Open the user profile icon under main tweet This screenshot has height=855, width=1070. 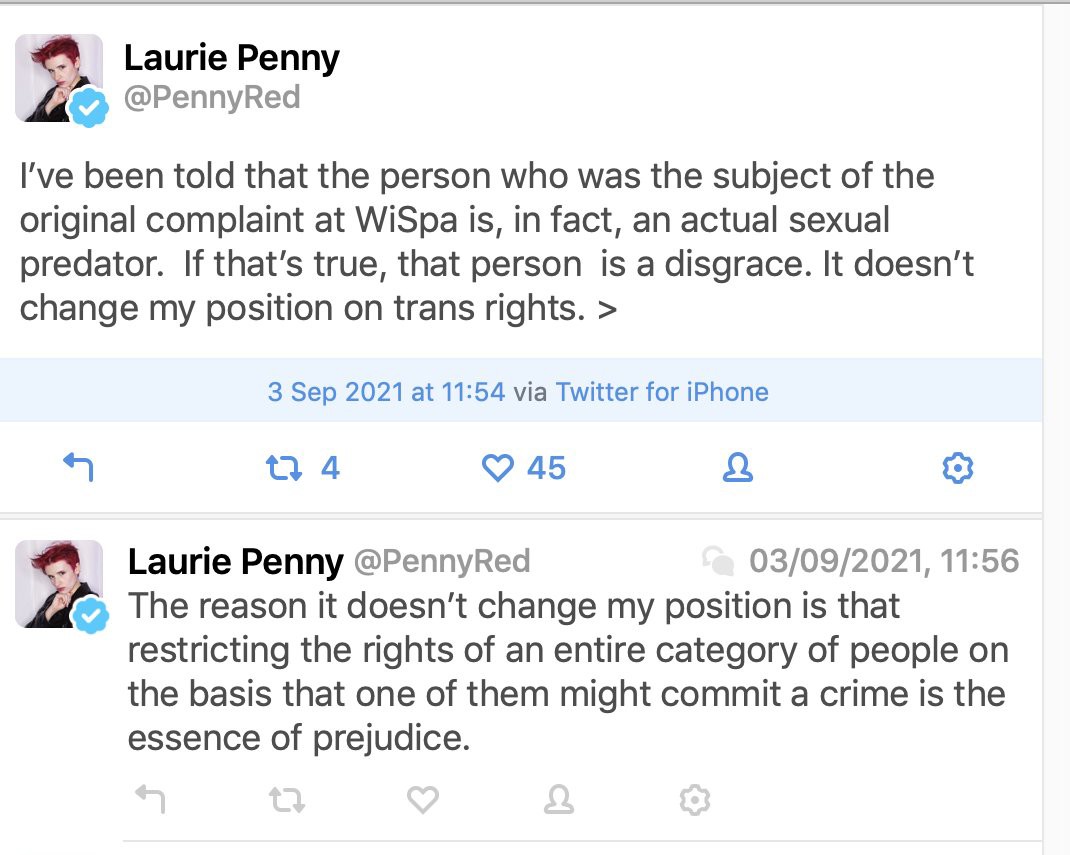[x=737, y=467]
